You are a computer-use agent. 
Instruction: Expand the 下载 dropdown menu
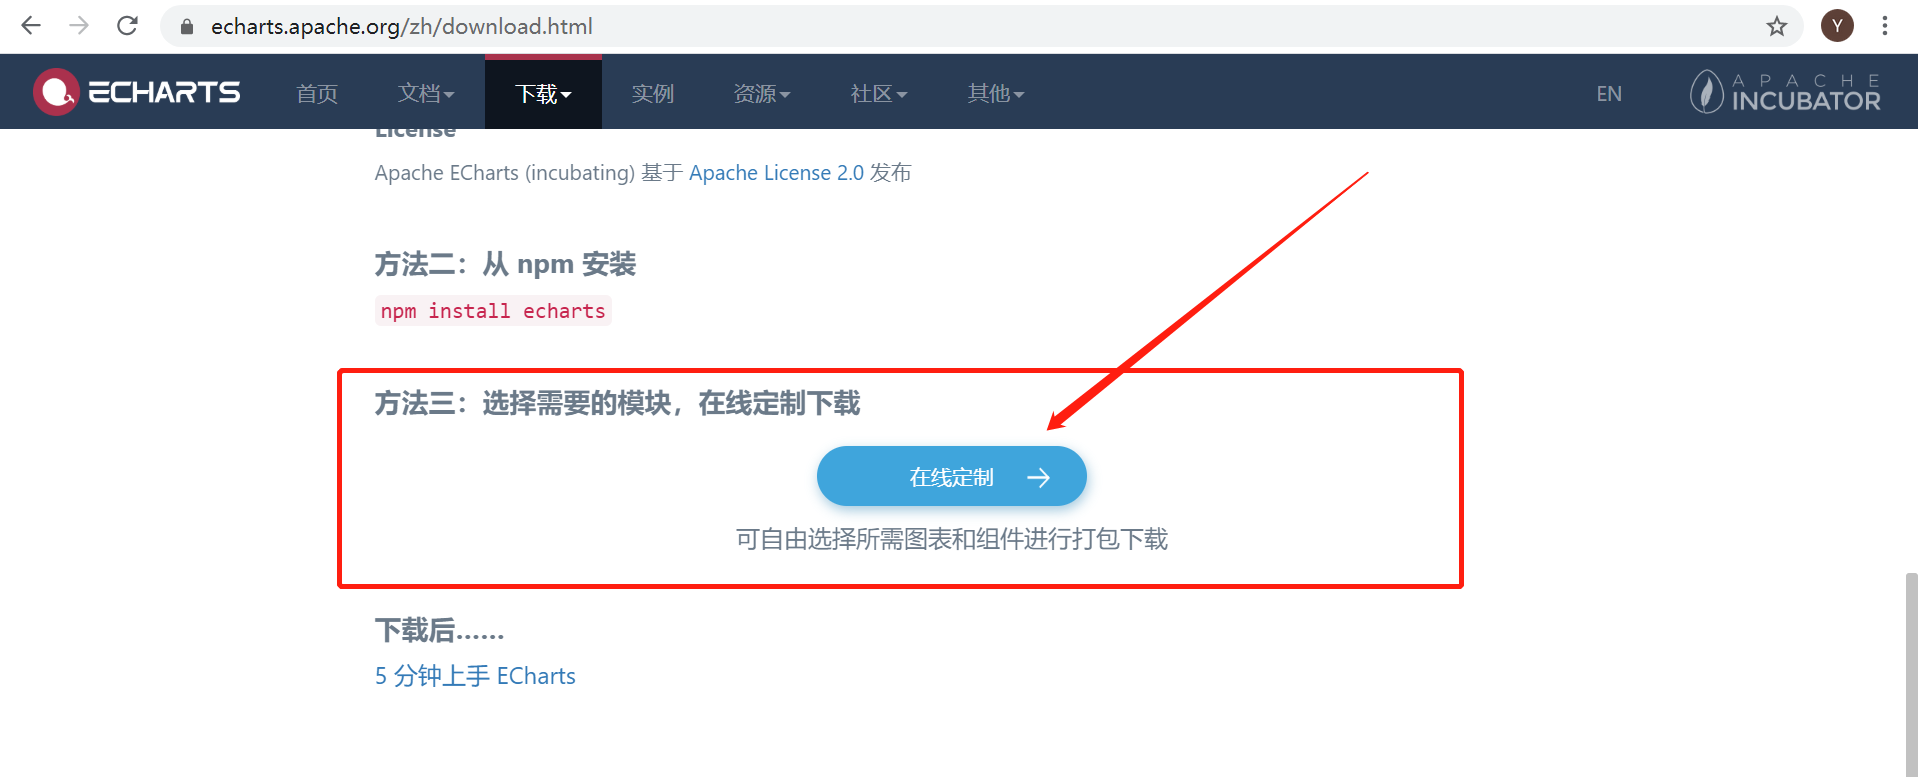coord(543,93)
